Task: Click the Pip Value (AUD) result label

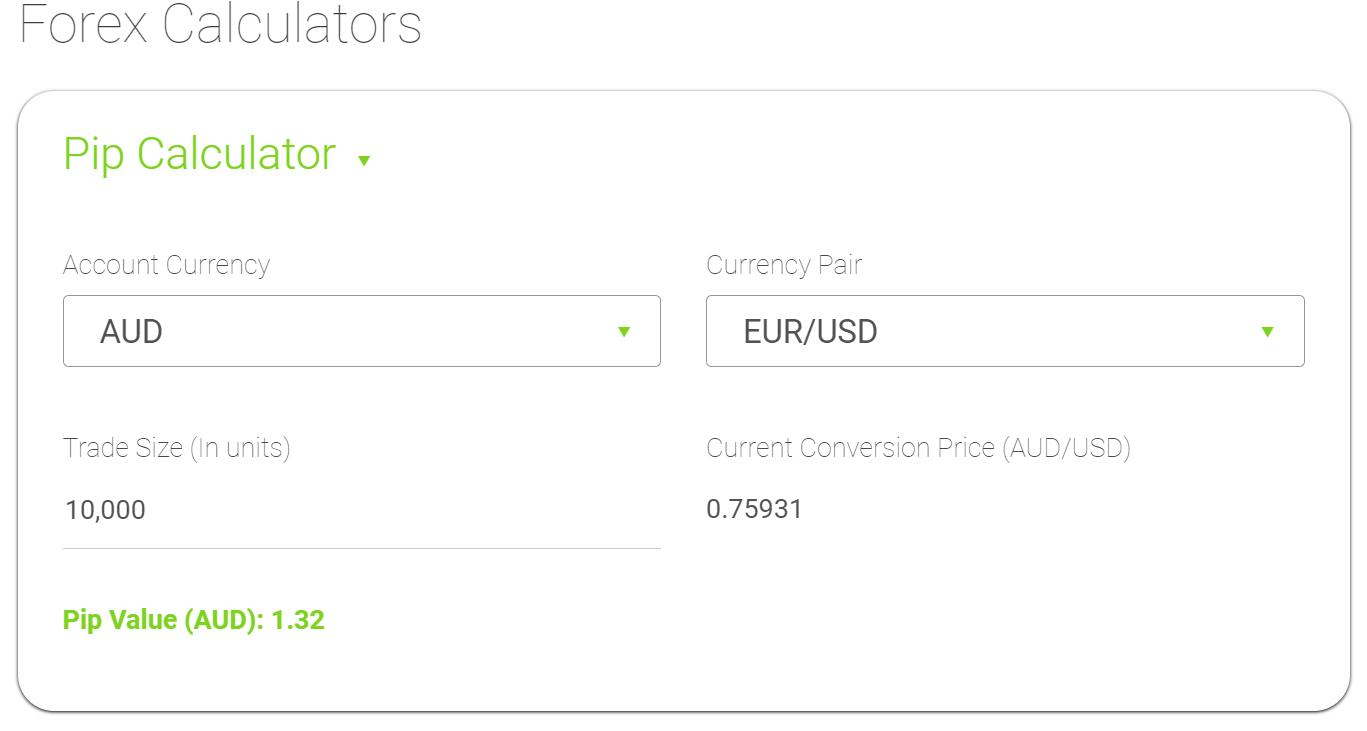Action: coord(163,620)
